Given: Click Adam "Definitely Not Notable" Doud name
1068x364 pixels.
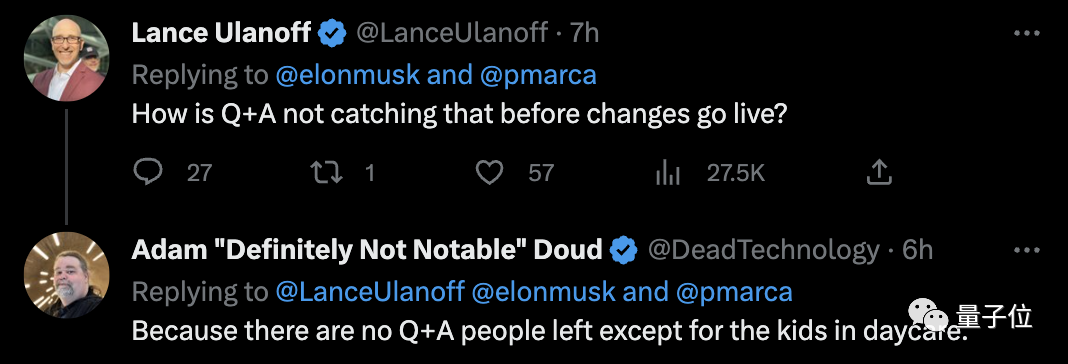Looking at the screenshot, I should pos(367,250).
